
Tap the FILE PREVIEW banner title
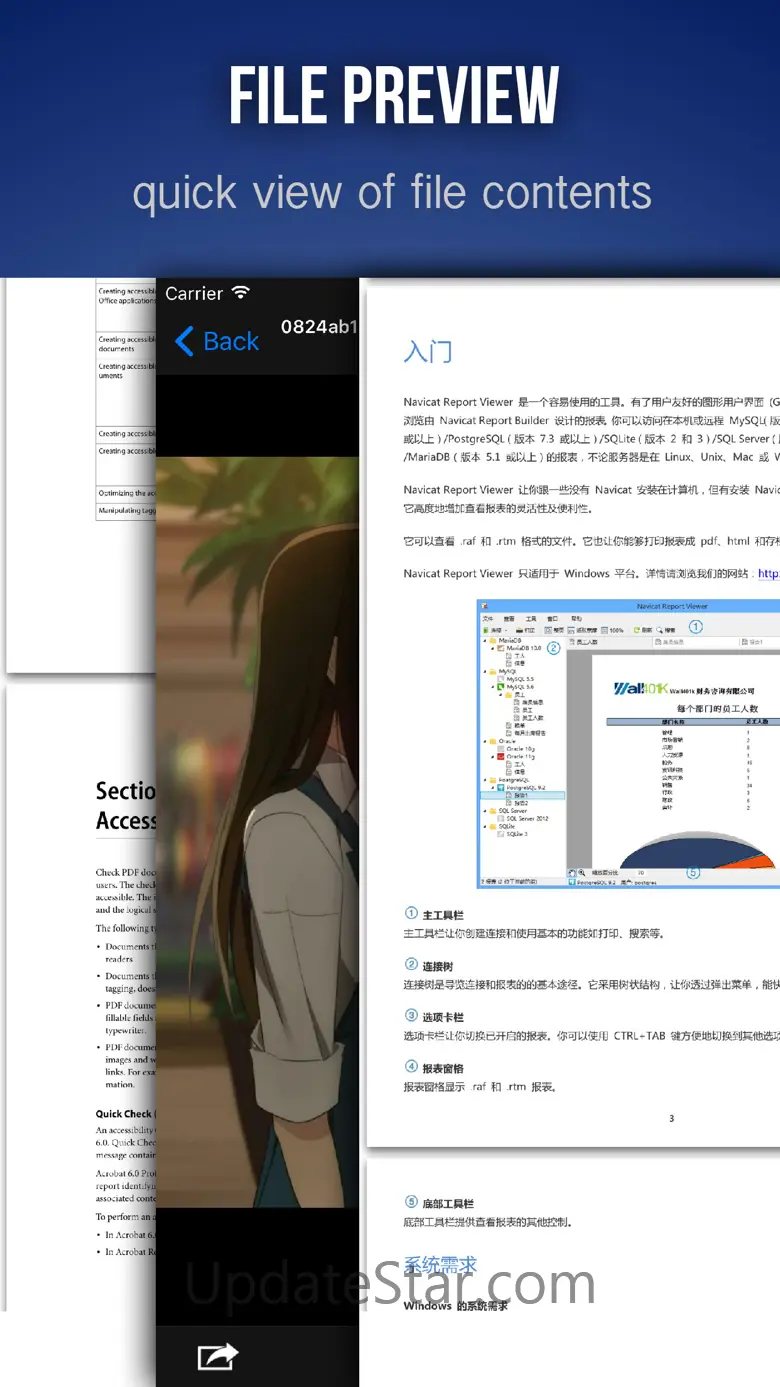(394, 96)
